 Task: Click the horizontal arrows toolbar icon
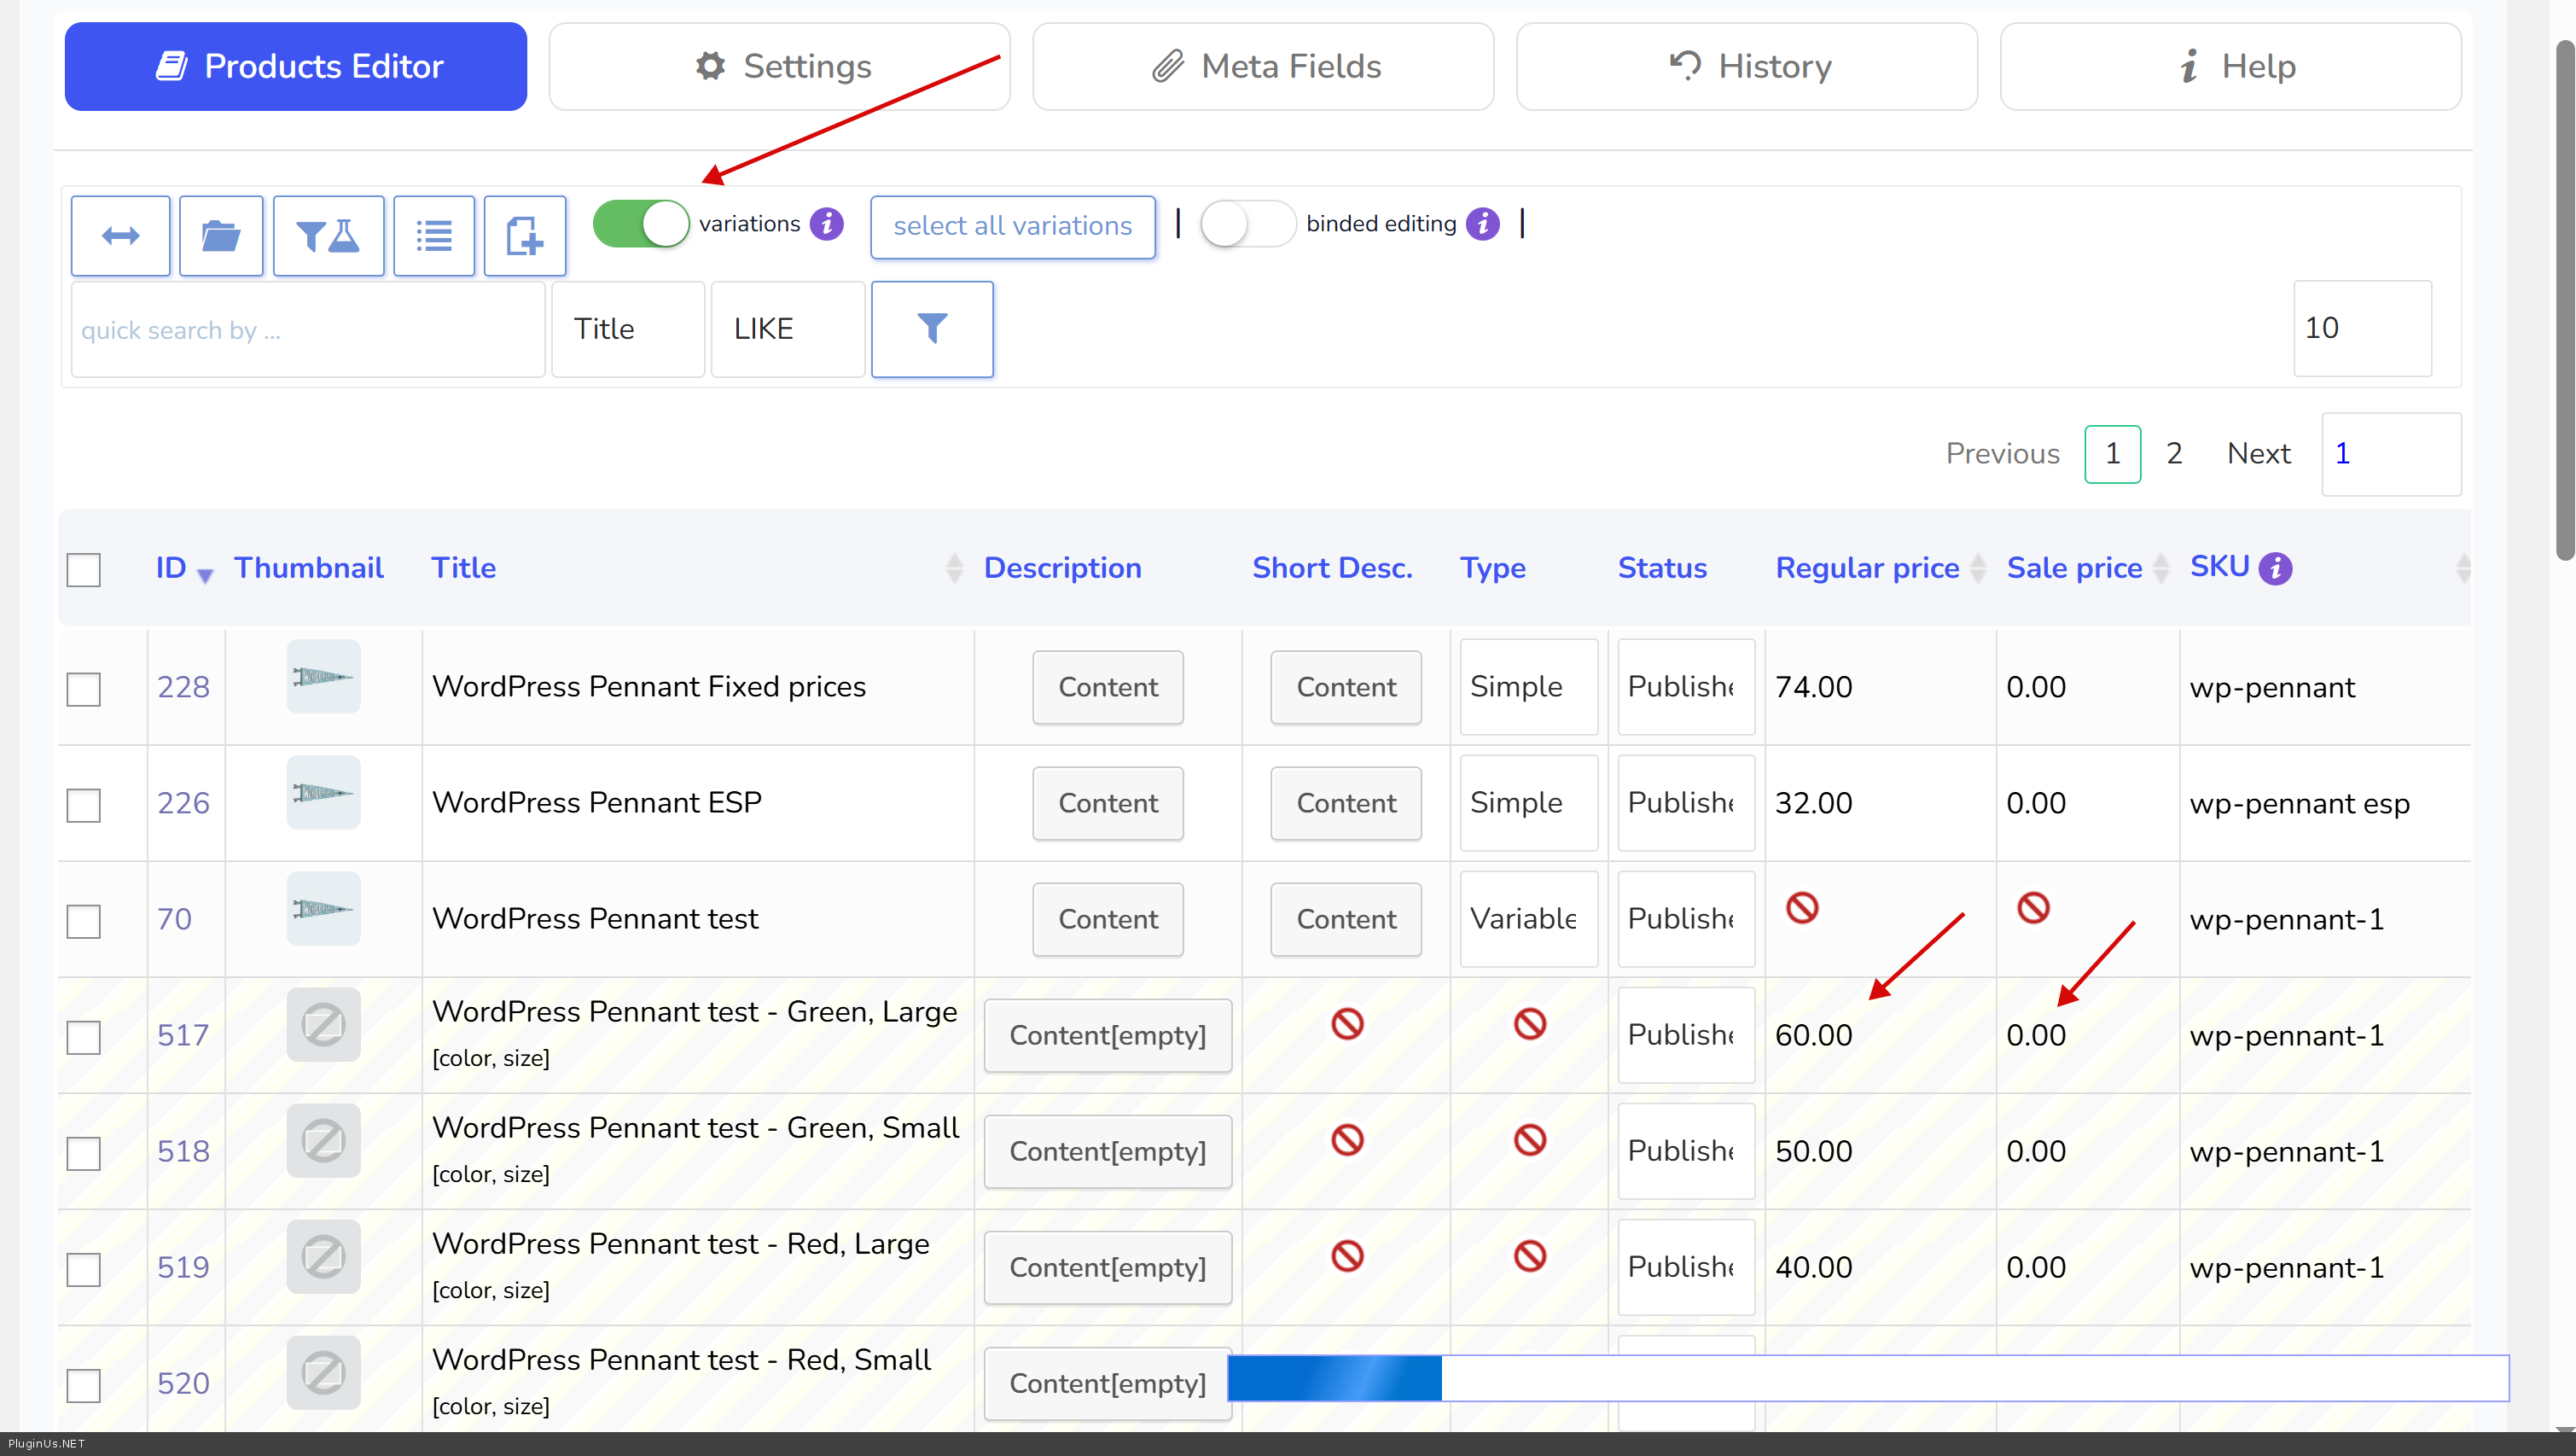120,236
